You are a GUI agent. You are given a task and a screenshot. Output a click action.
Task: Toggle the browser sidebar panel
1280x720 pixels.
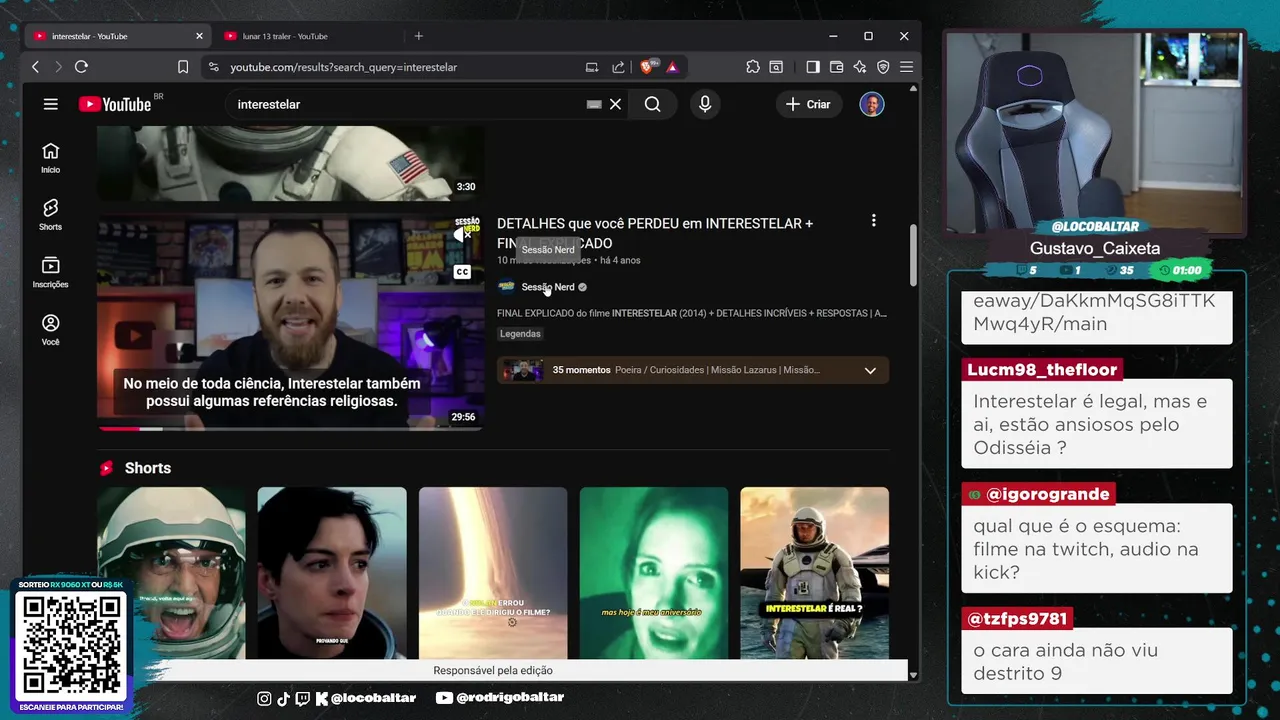point(813,67)
